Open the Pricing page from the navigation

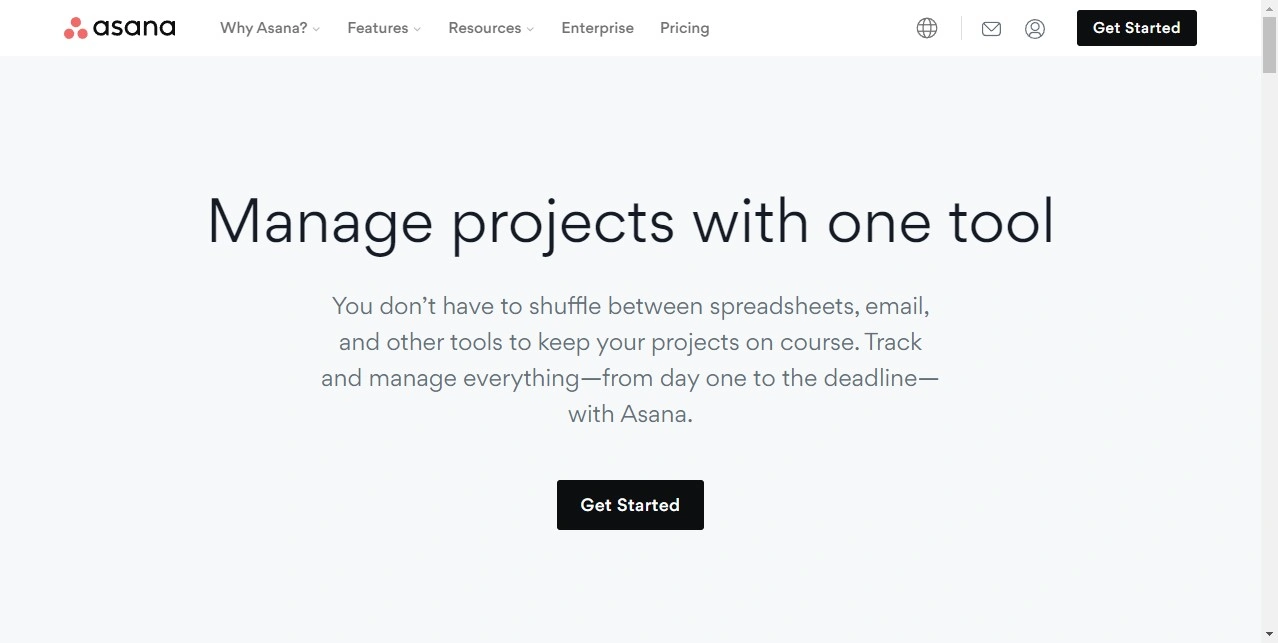pos(684,28)
